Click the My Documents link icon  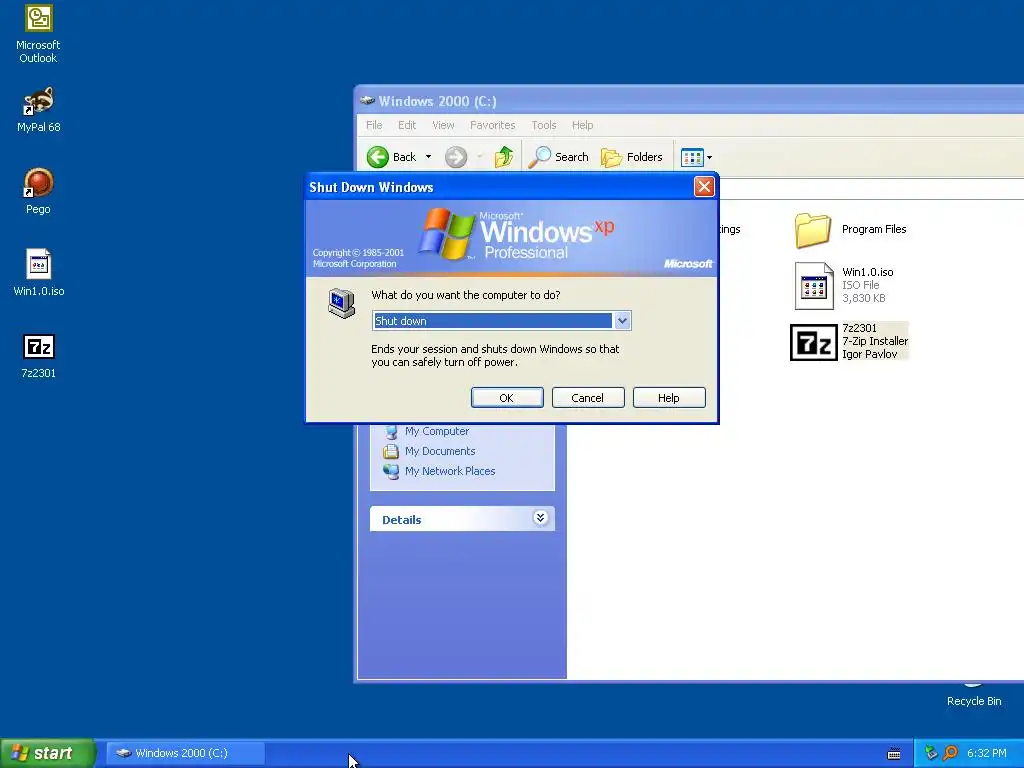391,451
